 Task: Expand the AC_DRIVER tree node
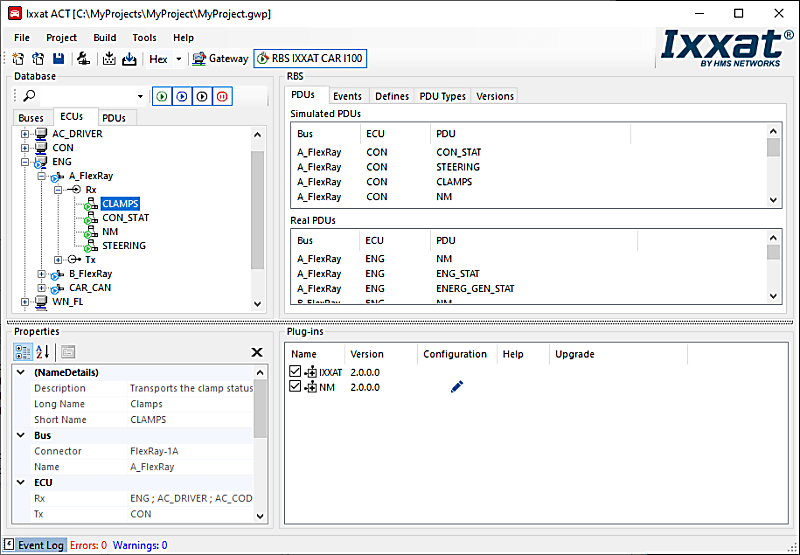click(x=25, y=134)
